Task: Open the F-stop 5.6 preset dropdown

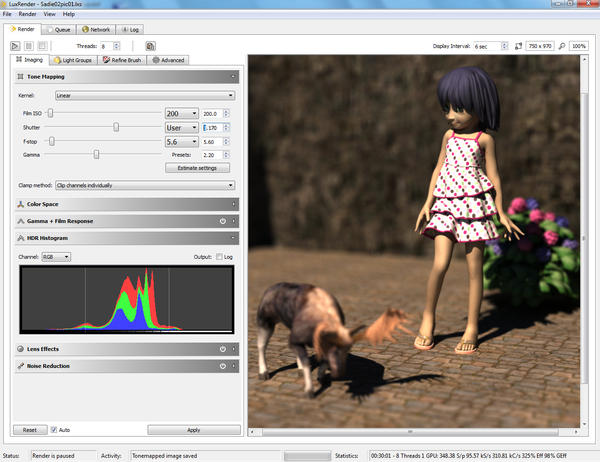Action: [181, 142]
